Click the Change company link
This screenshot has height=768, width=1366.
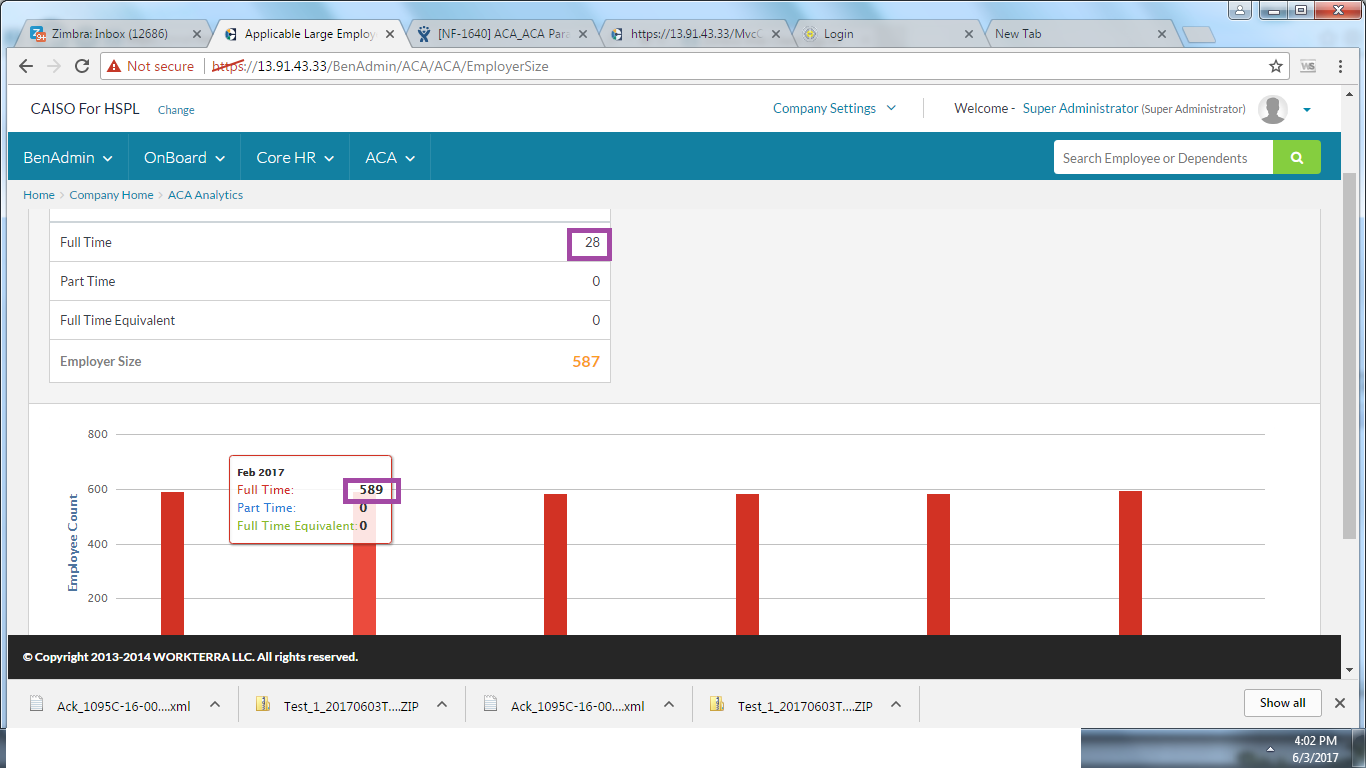176,110
